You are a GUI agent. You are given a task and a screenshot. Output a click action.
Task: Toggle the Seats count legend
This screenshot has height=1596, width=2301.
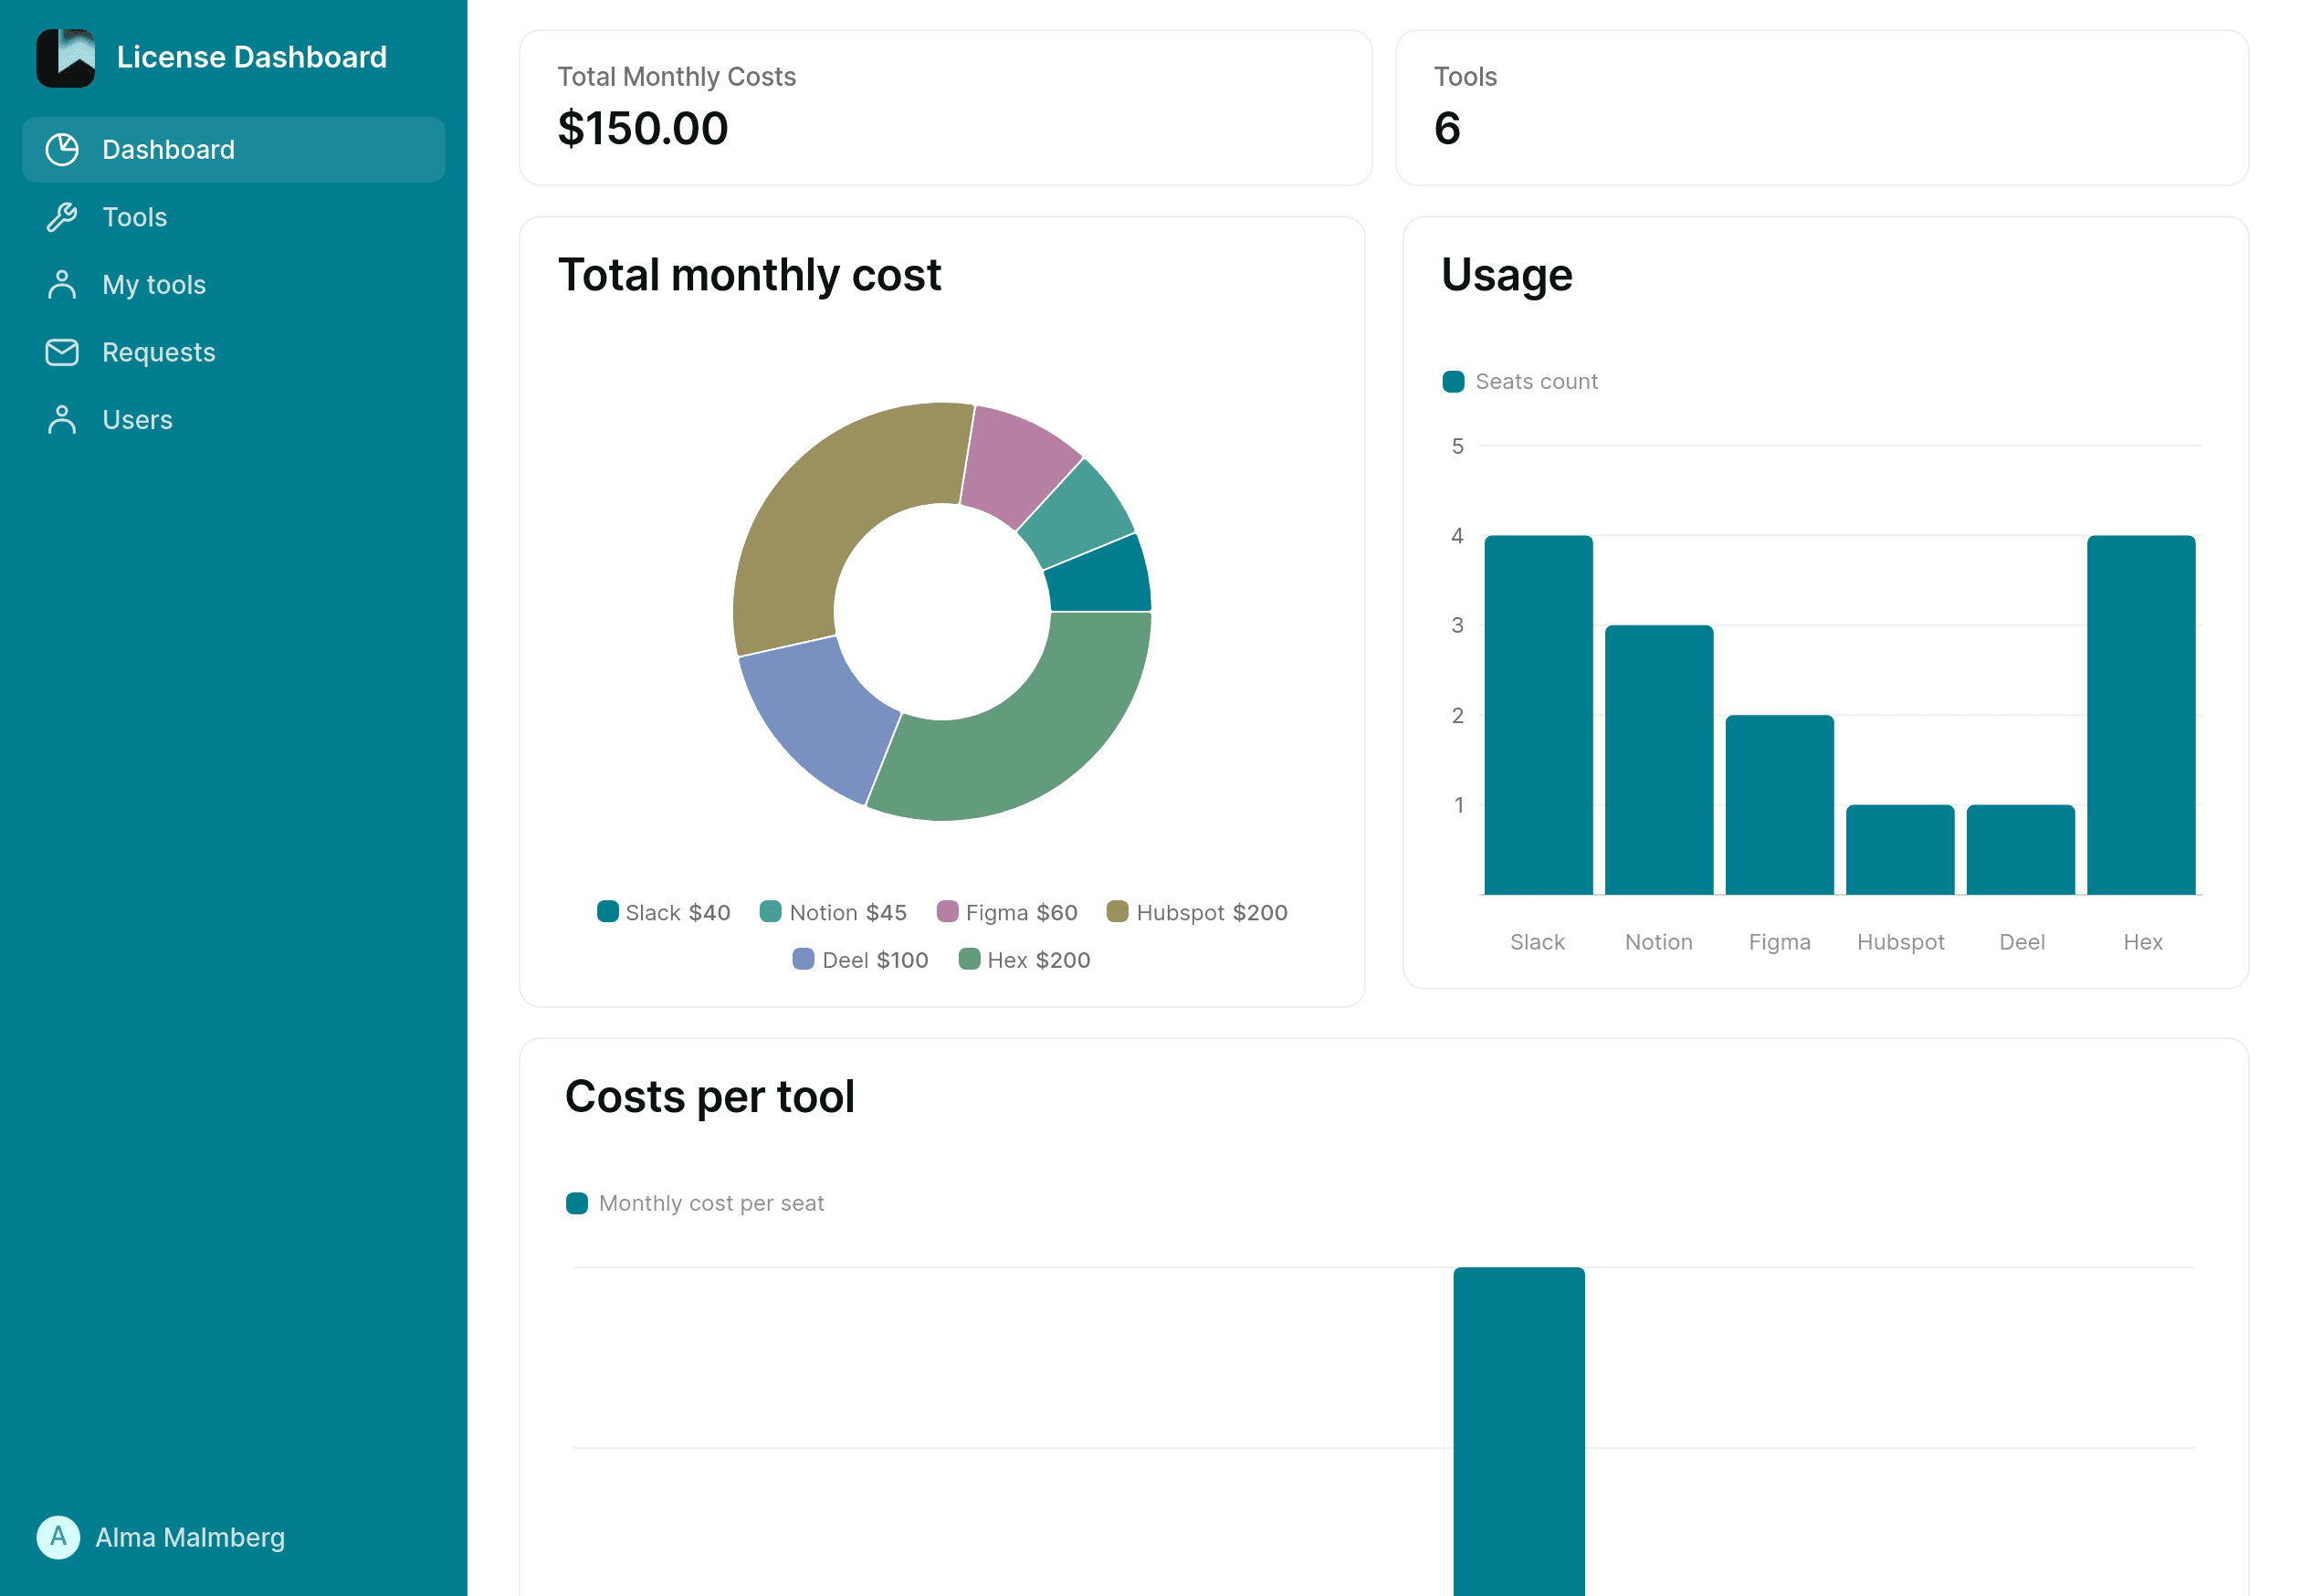click(x=1519, y=381)
